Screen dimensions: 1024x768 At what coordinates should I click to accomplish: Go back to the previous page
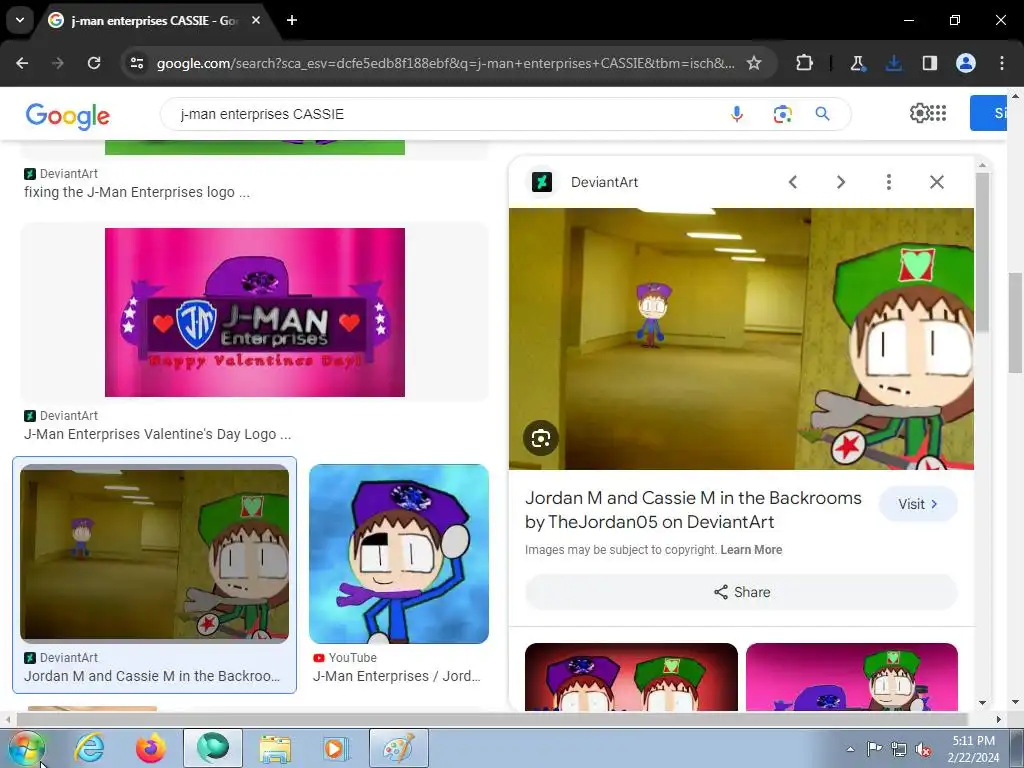tap(22, 63)
